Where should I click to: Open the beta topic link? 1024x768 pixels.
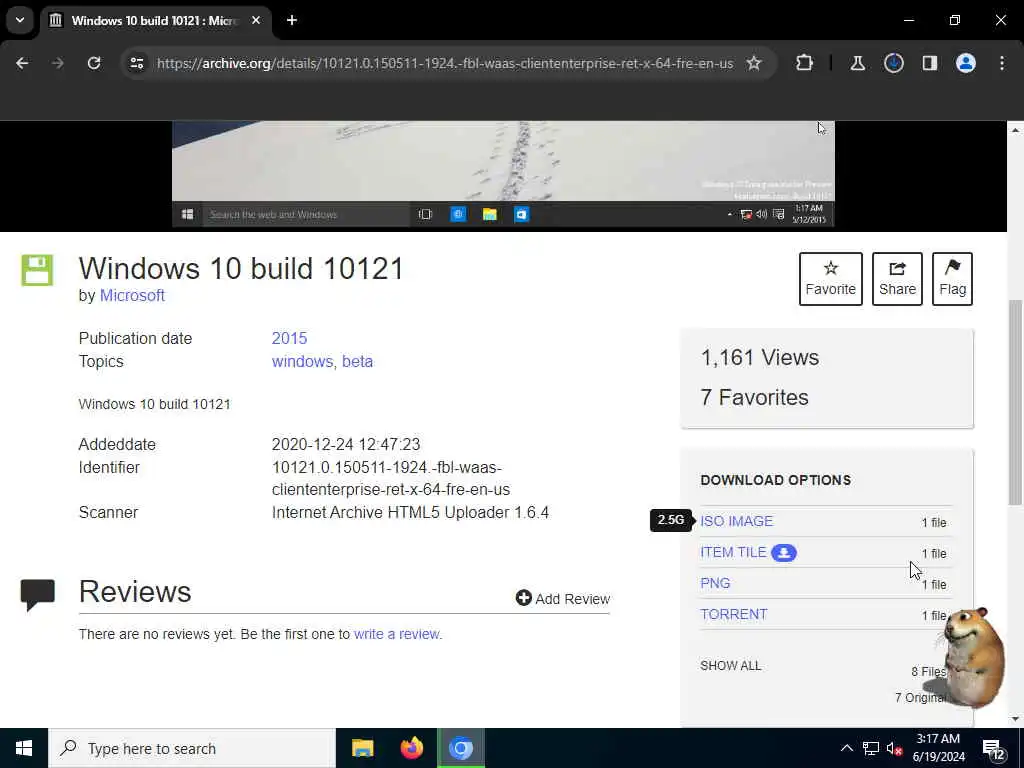[357, 362]
